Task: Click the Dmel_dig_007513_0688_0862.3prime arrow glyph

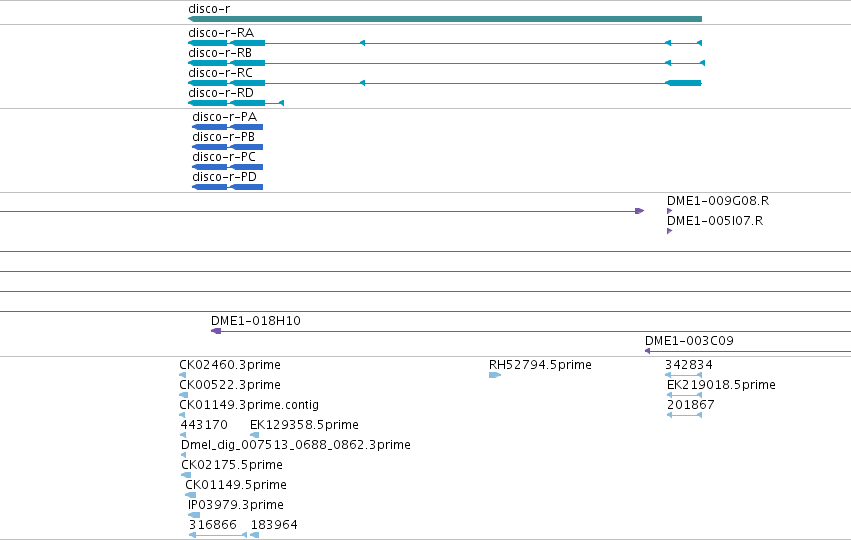Action: pyautogui.click(x=183, y=455)
